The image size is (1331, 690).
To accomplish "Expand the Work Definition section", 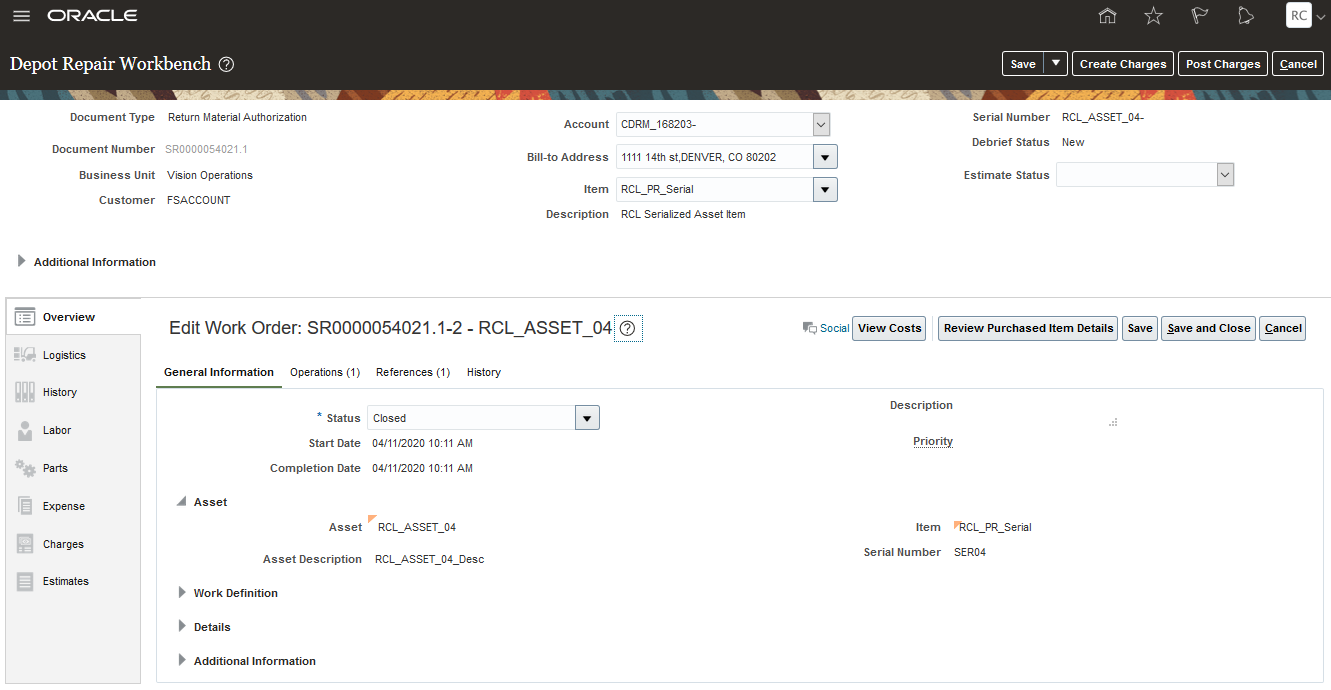I will click(x=182, y=592).
